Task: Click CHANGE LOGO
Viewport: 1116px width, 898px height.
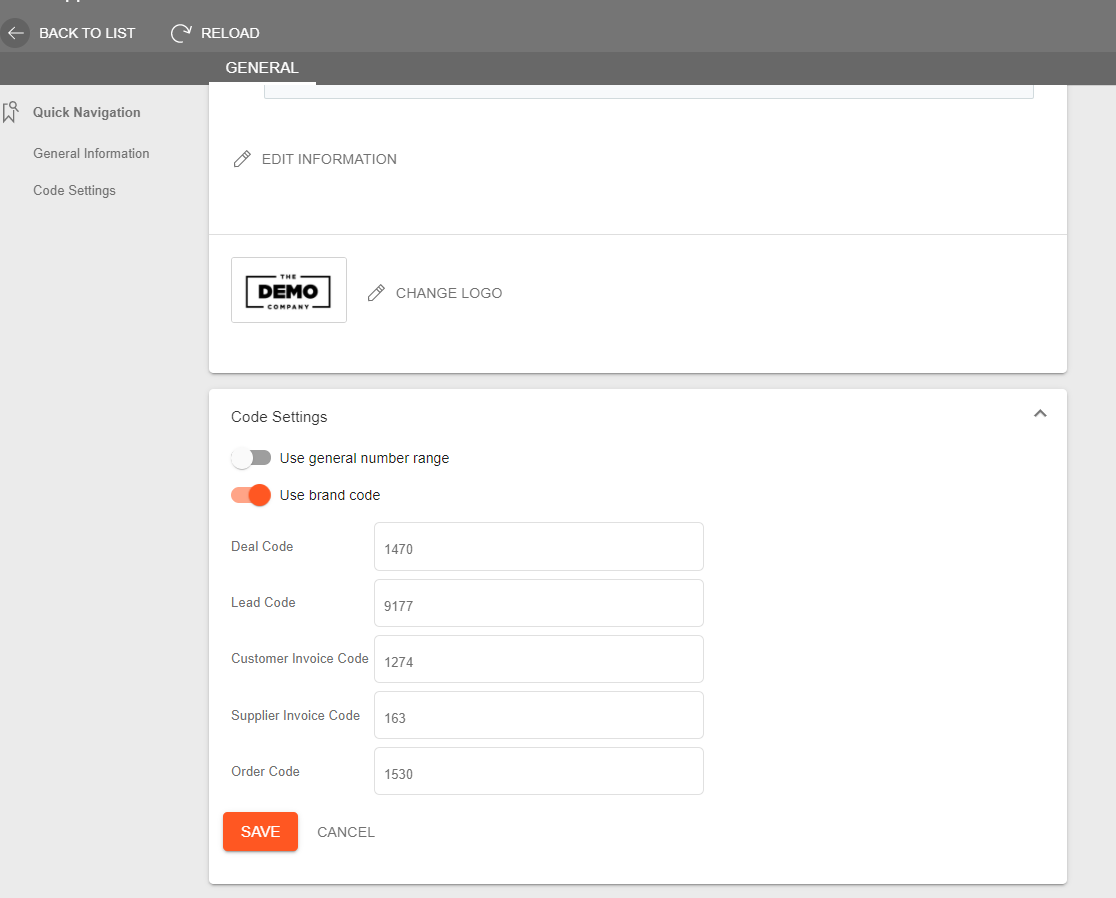Action: tap(449, 293)
